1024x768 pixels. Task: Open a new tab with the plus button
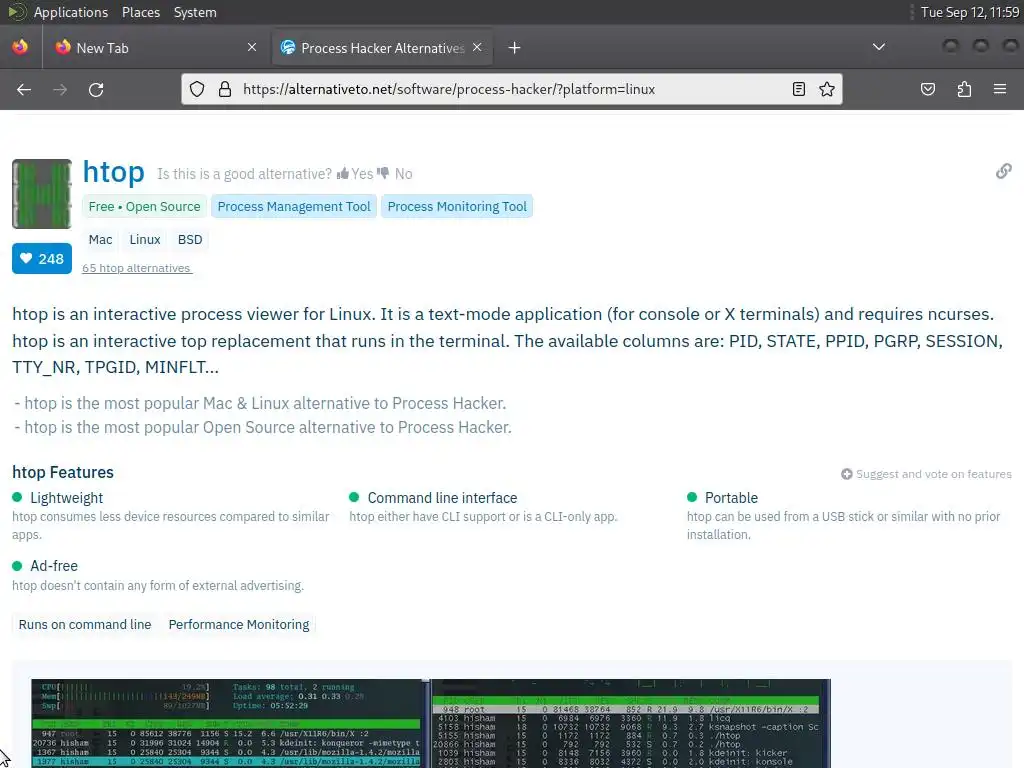click(515, 48)
